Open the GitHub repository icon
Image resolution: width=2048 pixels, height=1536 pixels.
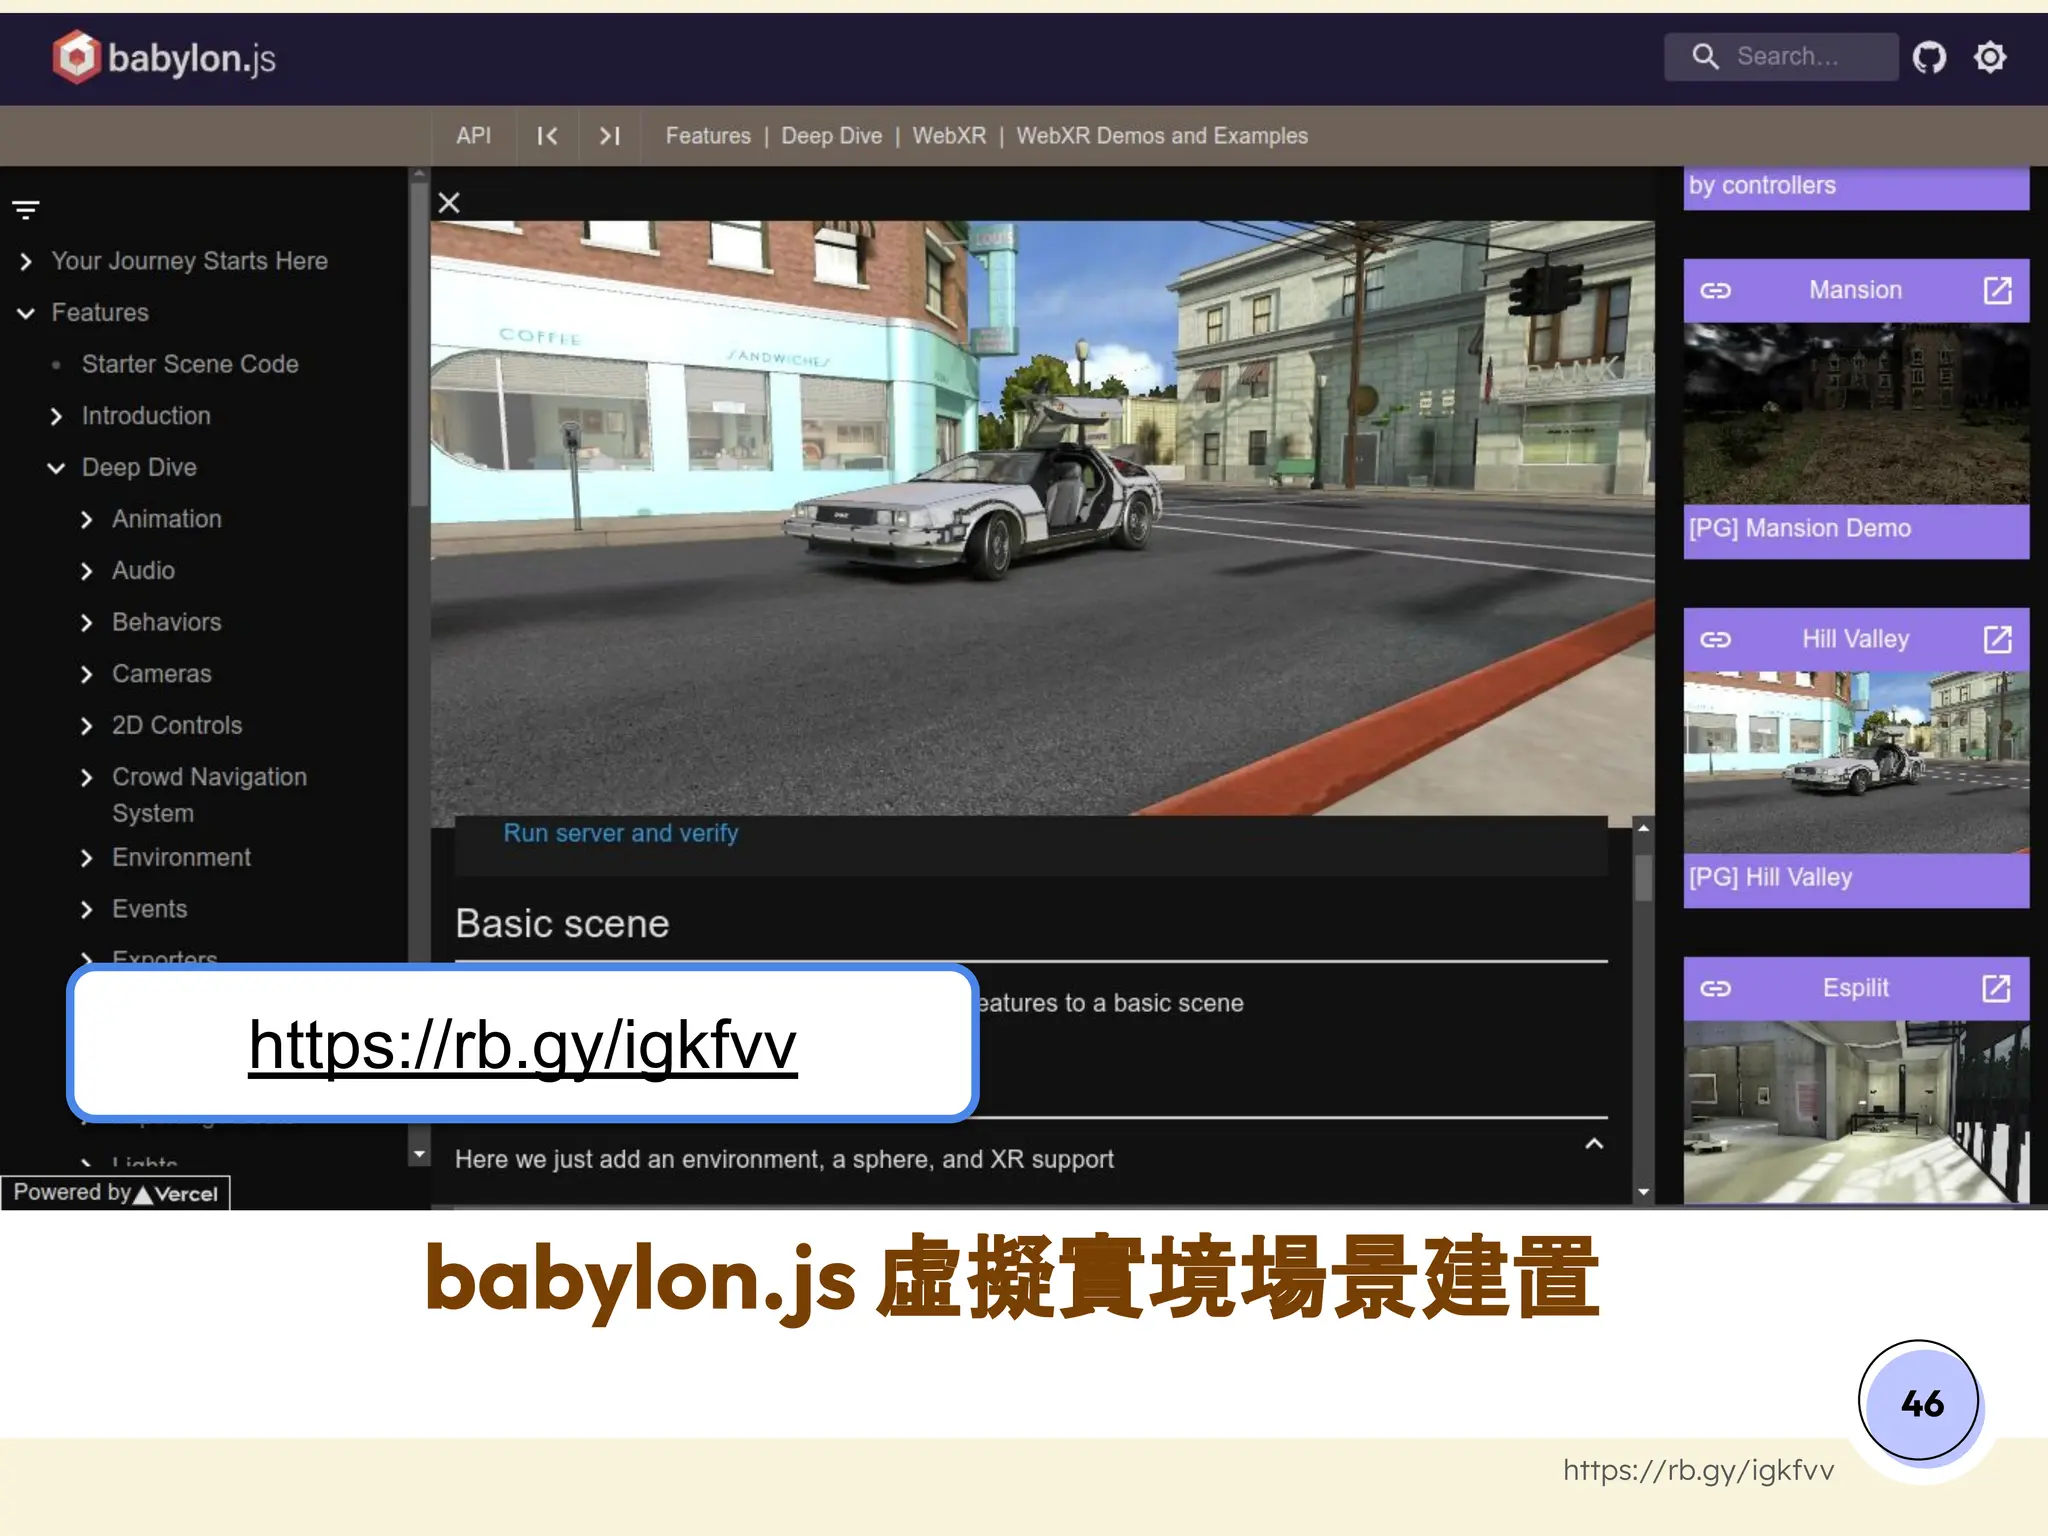tap(1929, 57)
